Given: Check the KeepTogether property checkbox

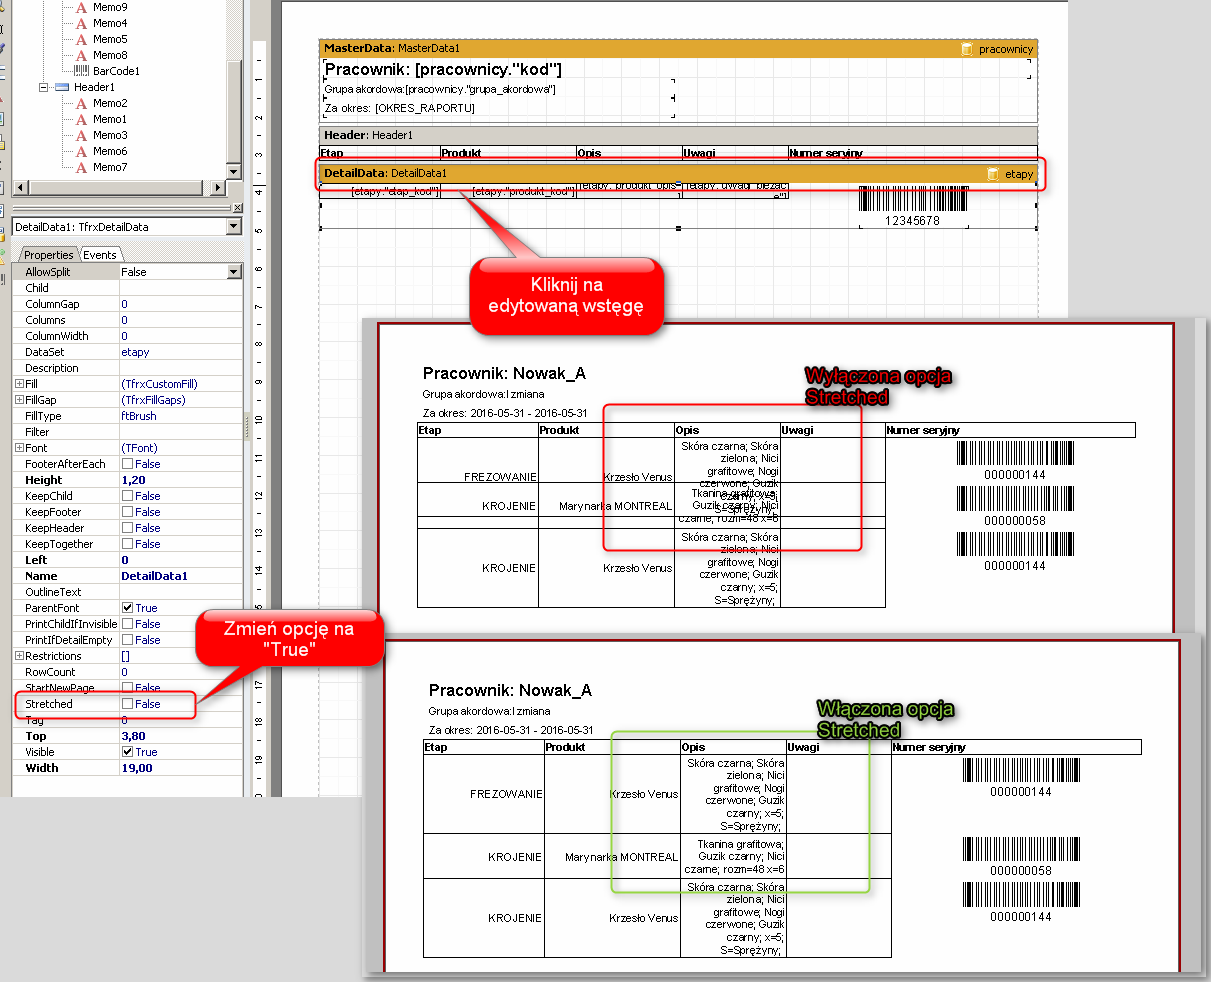Looking at the screenshot, I should coord(127,544).
